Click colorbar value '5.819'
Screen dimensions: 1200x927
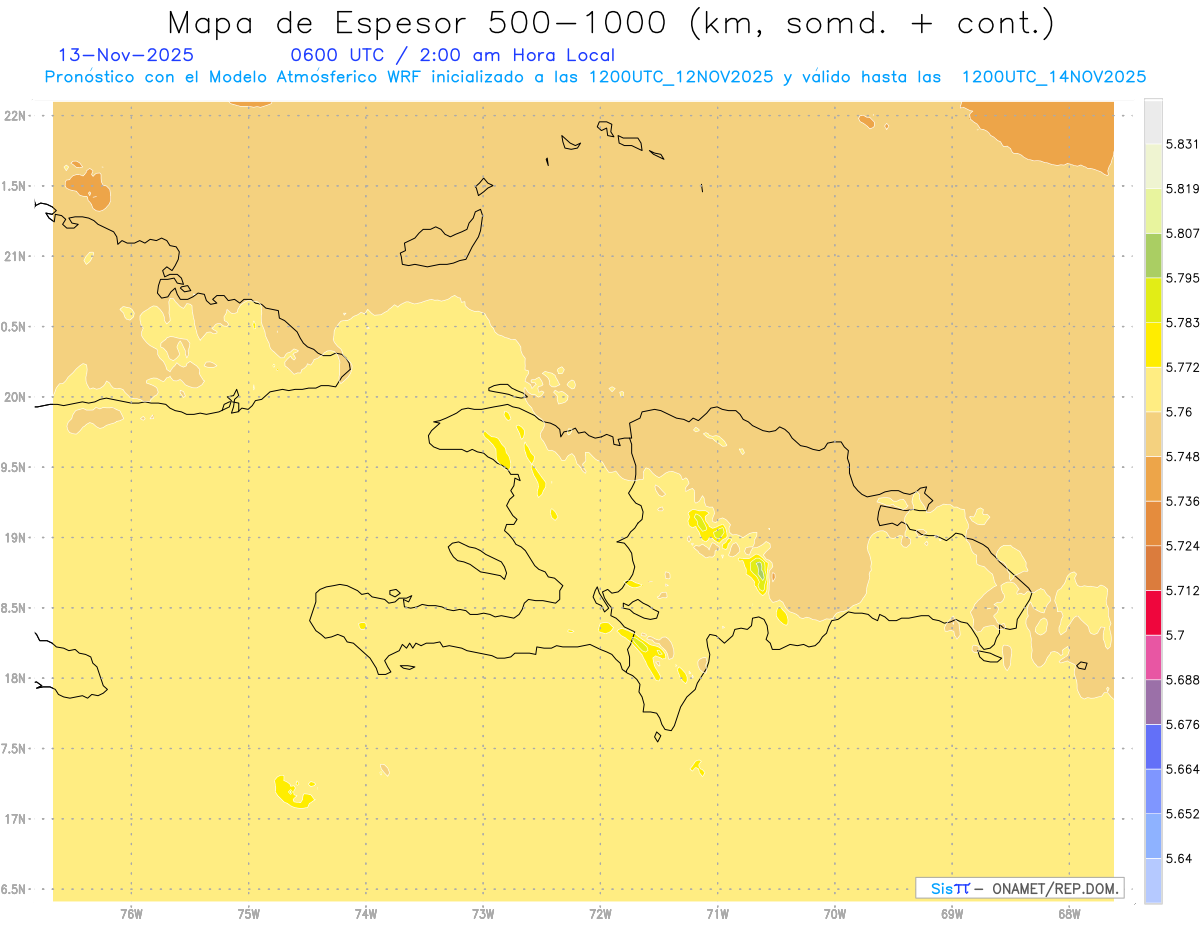click(1183, 189)
